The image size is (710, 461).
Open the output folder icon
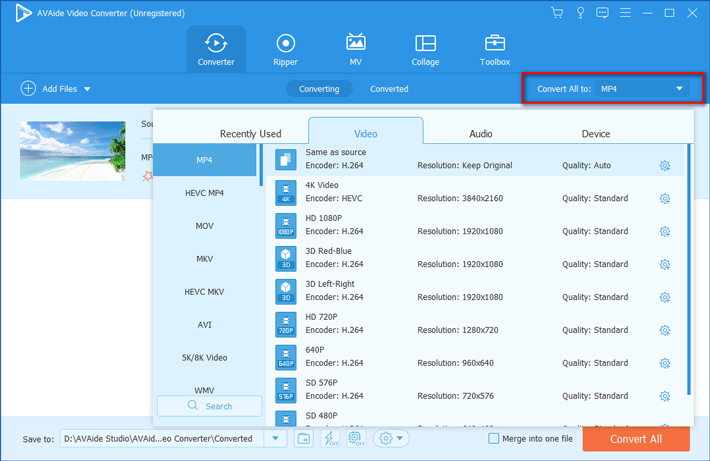304,438
